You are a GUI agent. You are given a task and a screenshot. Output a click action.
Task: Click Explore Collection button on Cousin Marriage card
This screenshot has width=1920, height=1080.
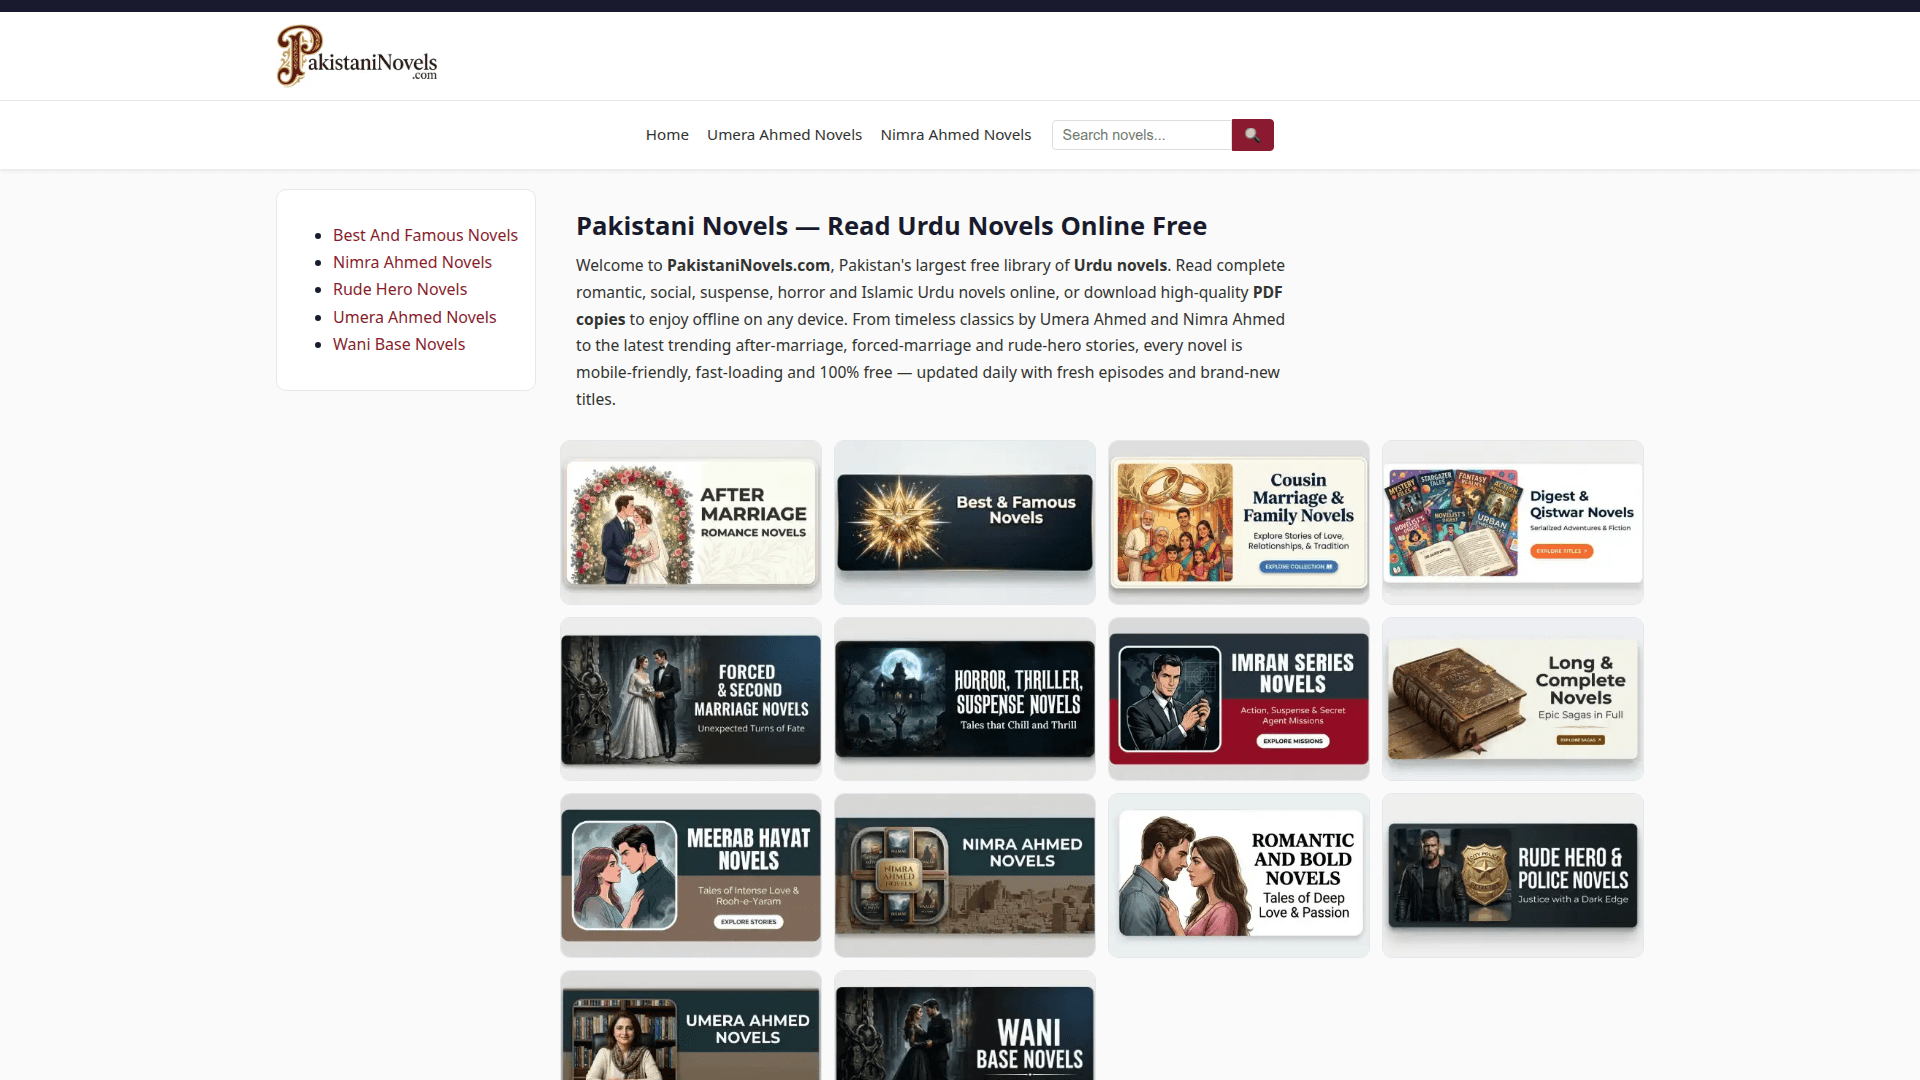click(x=1298, y=567)
